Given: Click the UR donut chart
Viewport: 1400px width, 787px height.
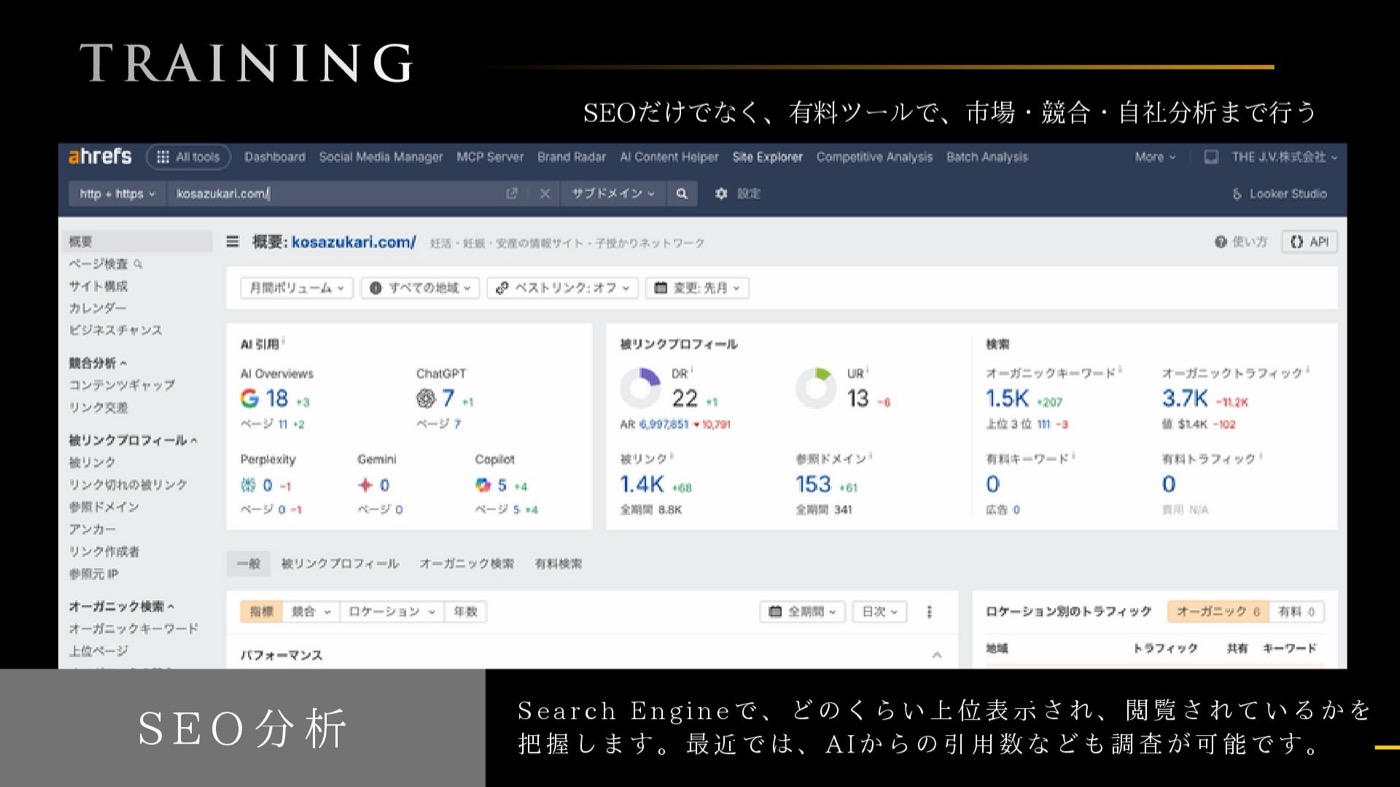Looking at the screenshot, I should (816, 388).
